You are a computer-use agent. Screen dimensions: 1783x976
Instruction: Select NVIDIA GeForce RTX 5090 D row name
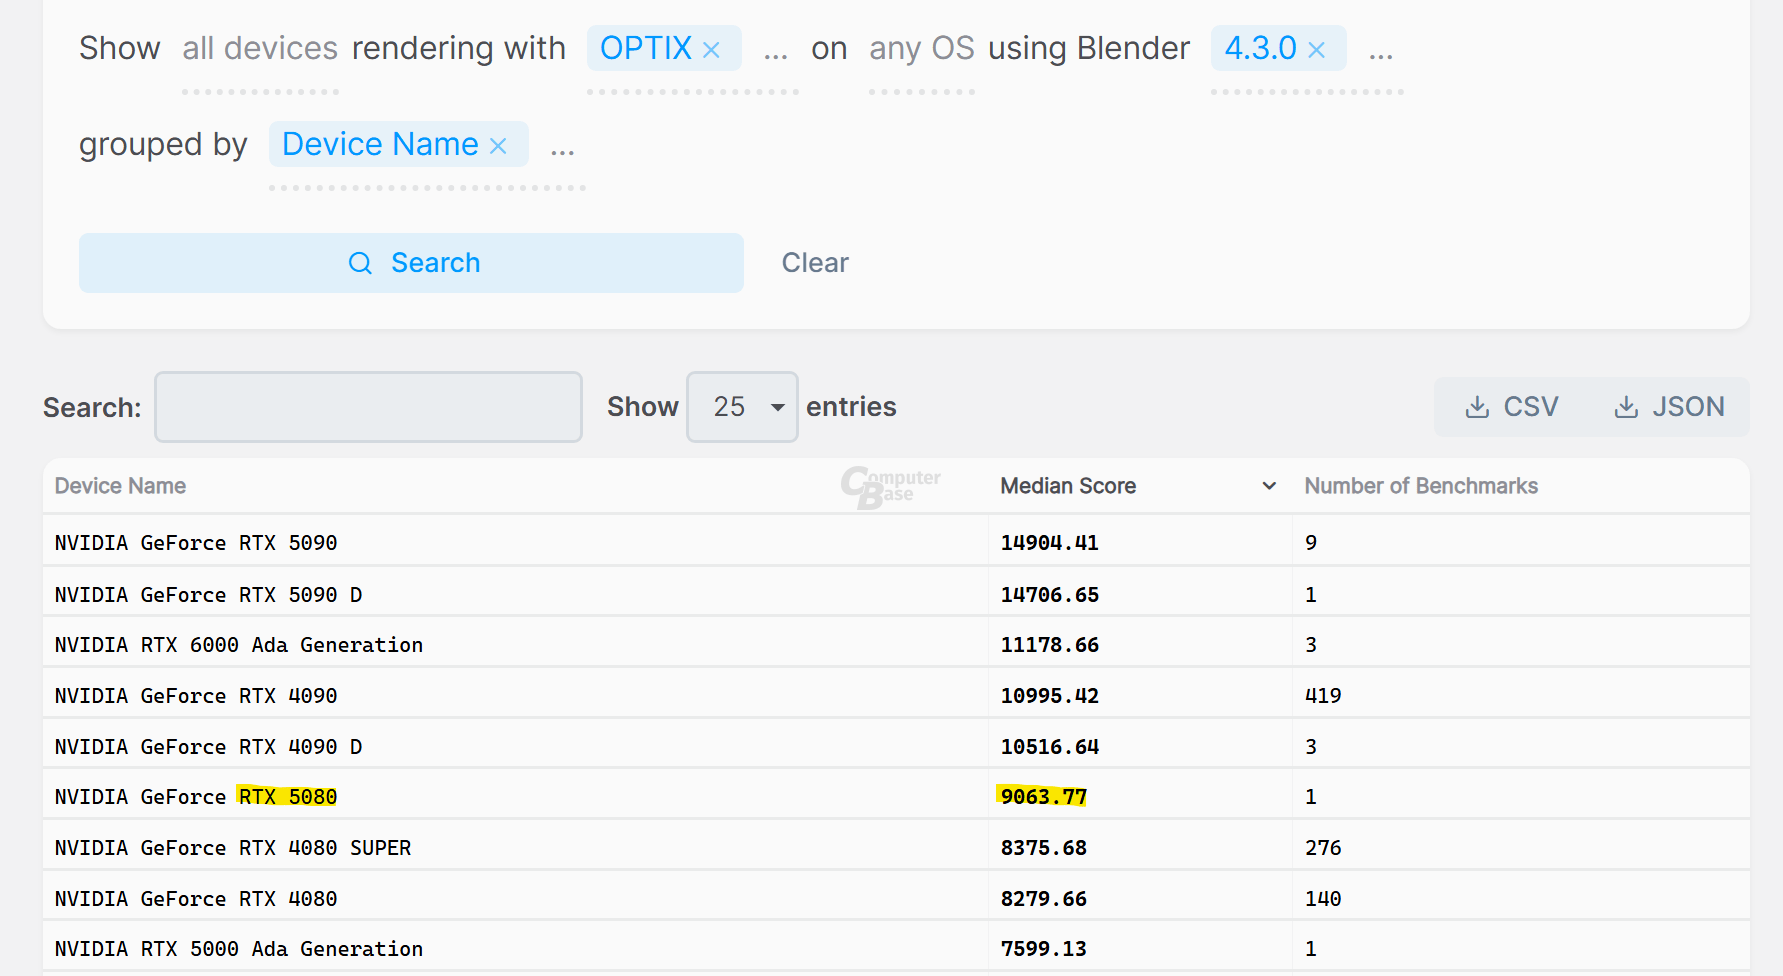click(208, 595)
